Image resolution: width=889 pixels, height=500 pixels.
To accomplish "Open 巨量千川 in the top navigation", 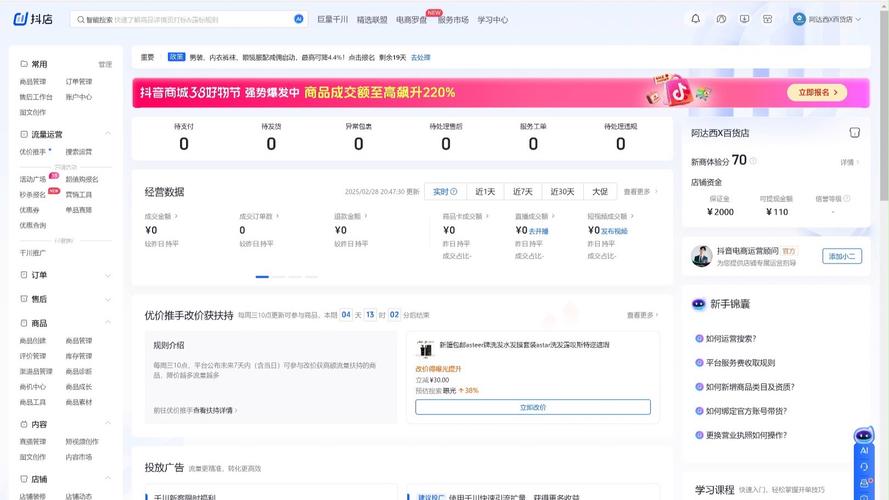I will click(332, 19).
